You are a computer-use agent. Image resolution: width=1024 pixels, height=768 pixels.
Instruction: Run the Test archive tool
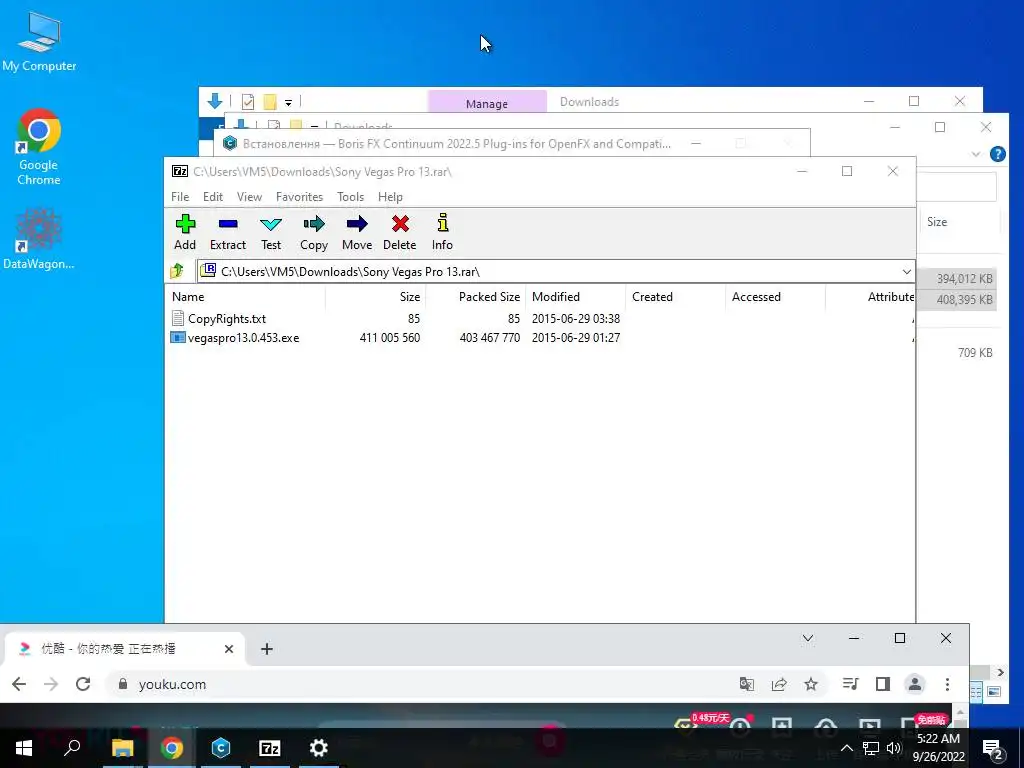[x=270, y=232]
